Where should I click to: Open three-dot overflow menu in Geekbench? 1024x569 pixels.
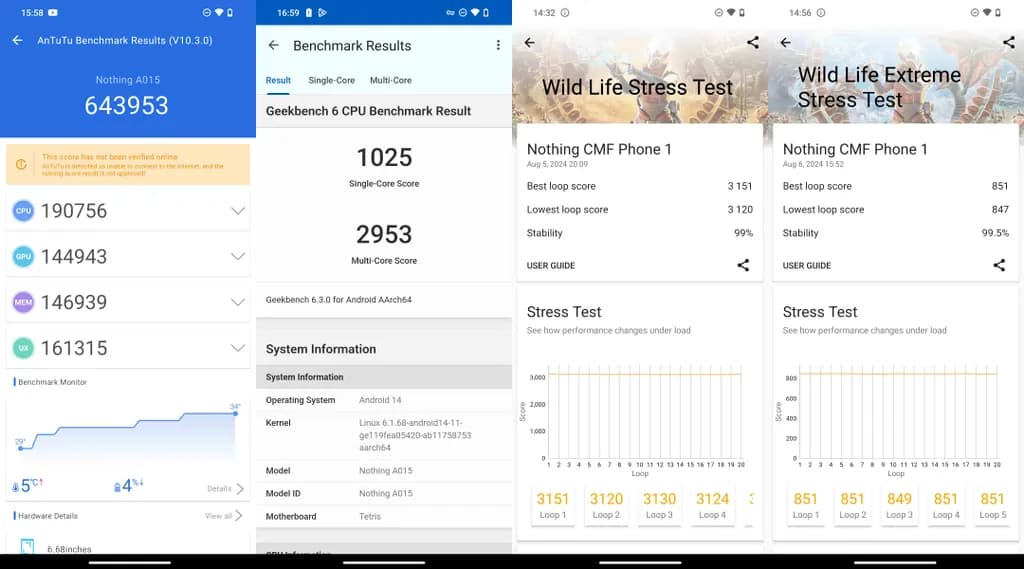498,46
